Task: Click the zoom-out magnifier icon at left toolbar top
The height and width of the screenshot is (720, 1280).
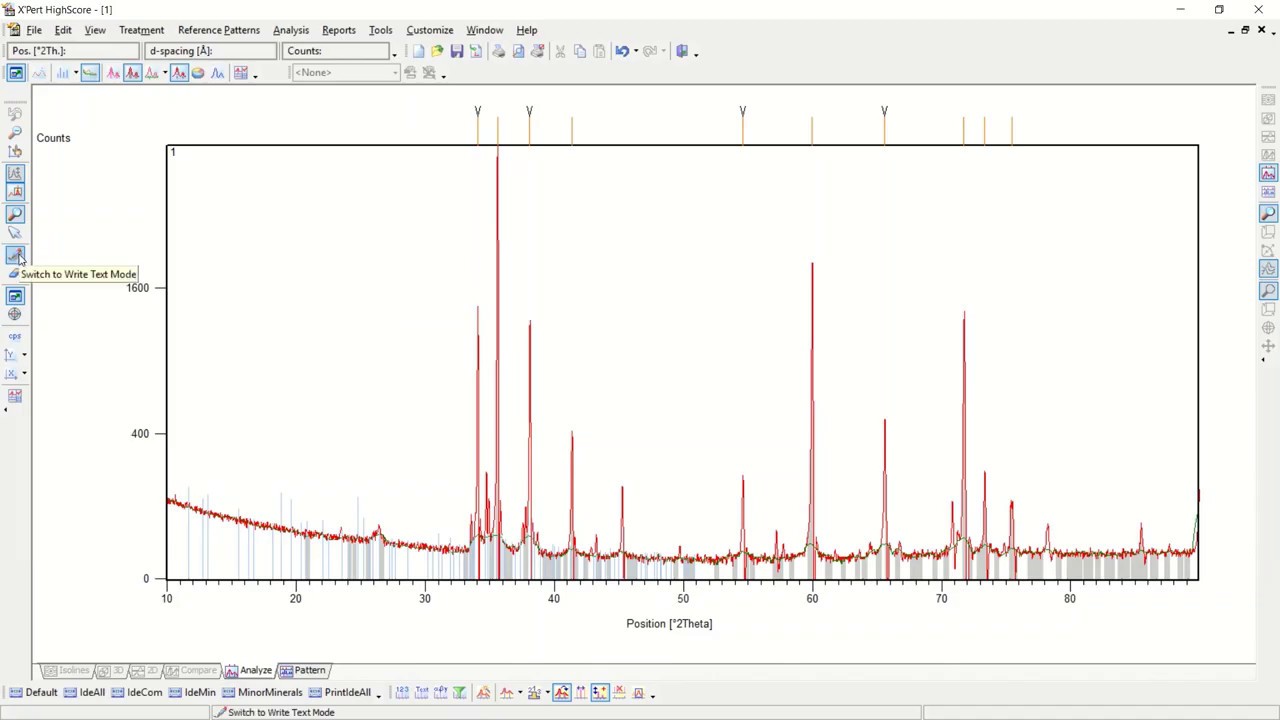Action: pos(15,132)
